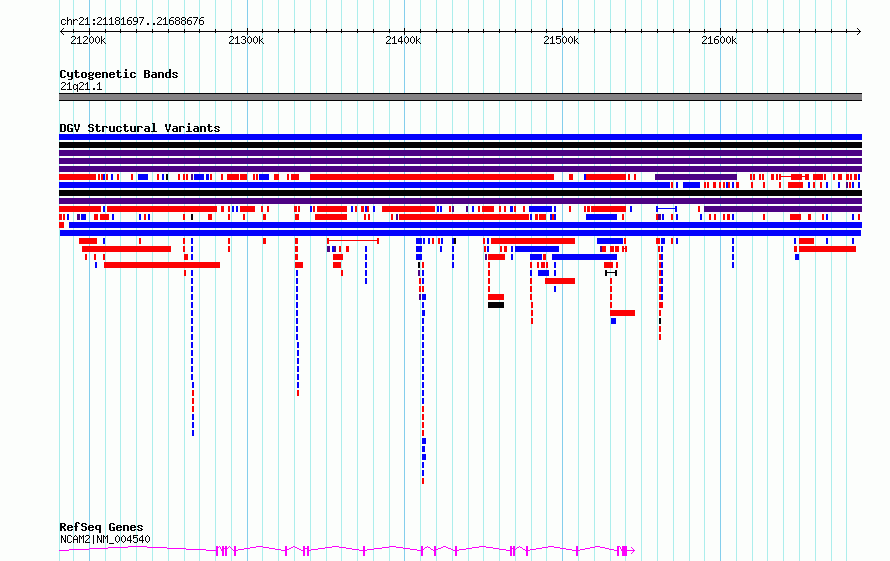Image resolution: width=890 pixels, height=561 pixels.
Task: Click the long purple variant segment starting near 21590k
Action: click(783, 209)
